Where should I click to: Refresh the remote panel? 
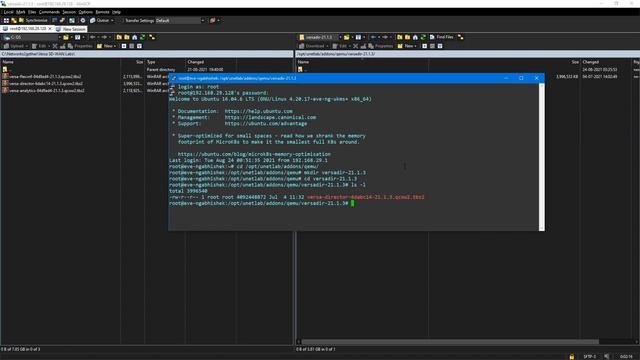click(x=423, y=37)
